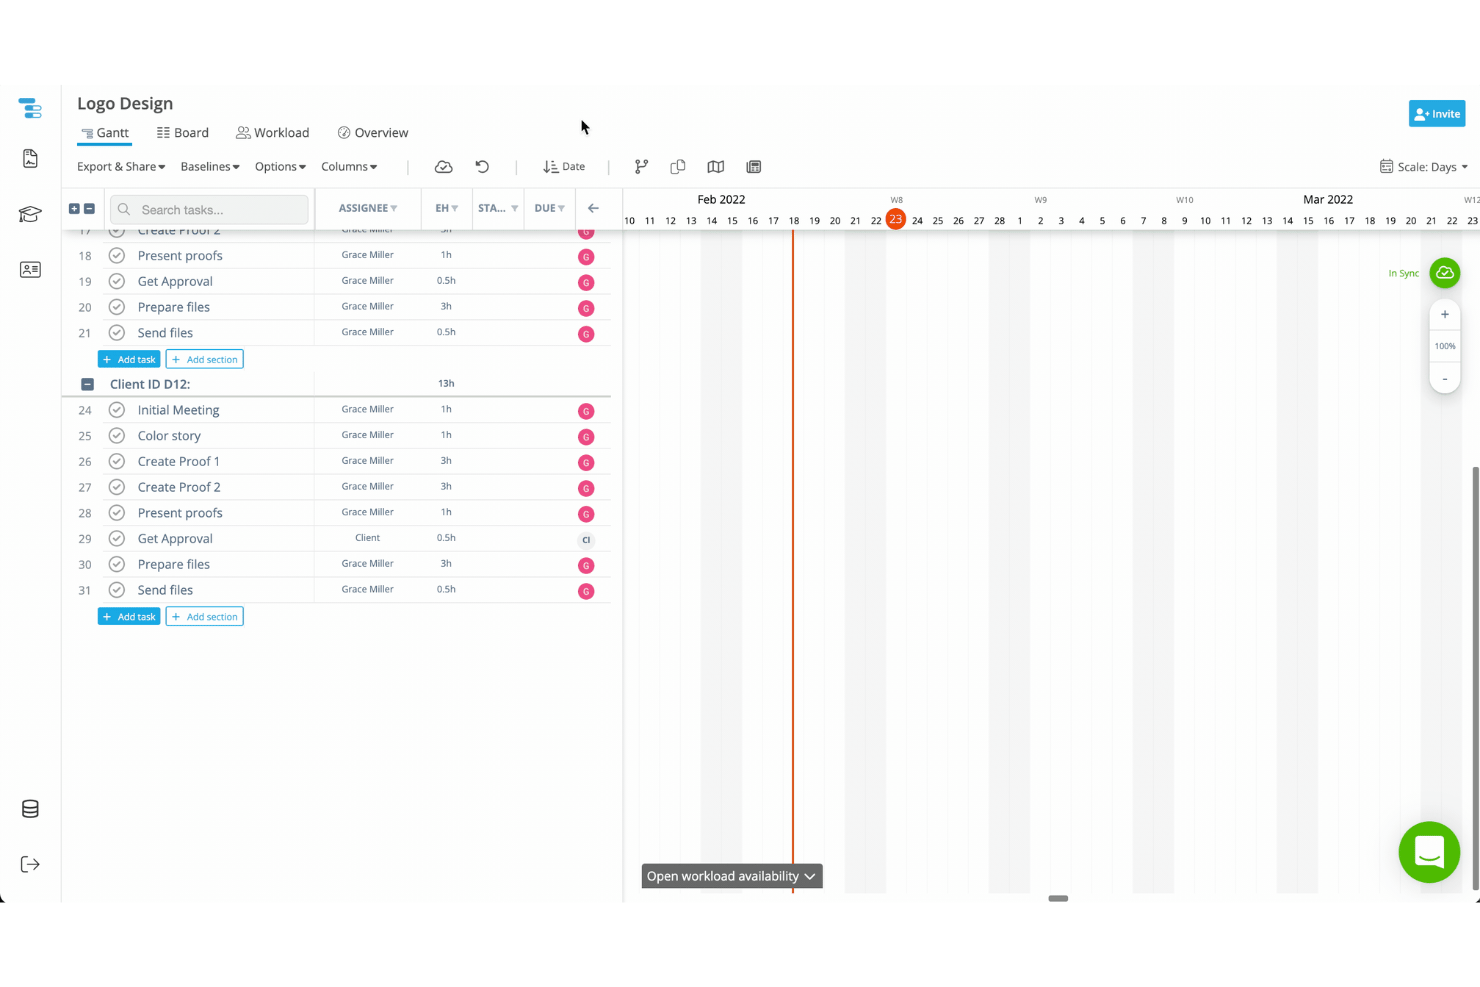
Task: Click Add task below Send files row 21
Action: click(x=129, y=359)
